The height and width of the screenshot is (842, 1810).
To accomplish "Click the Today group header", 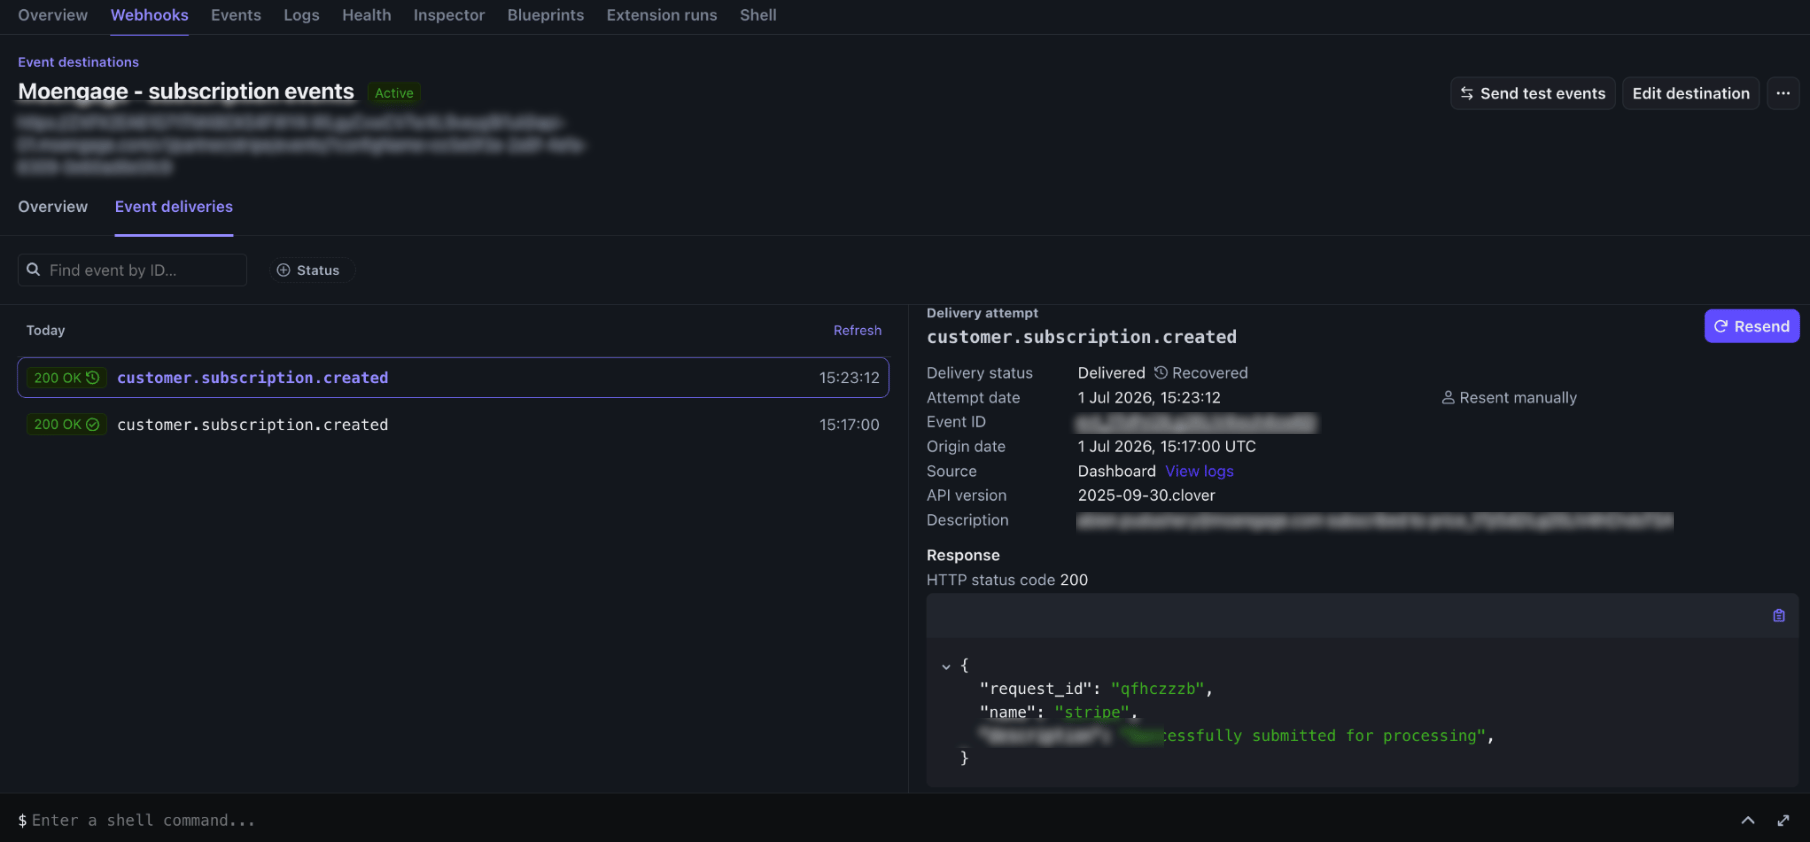I will (x=46, y=330).
